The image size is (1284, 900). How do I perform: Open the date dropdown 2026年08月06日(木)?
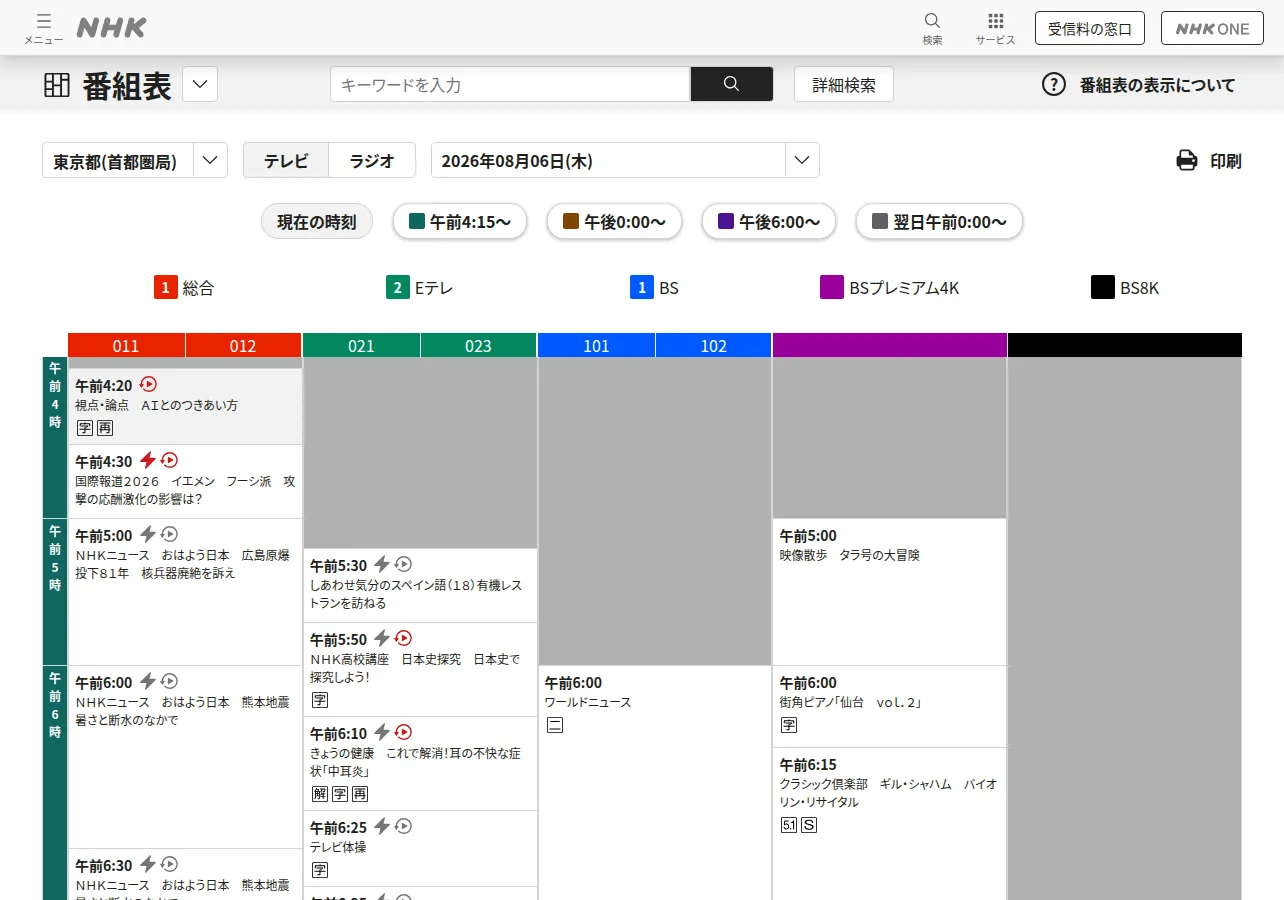(x=625, y=160)
